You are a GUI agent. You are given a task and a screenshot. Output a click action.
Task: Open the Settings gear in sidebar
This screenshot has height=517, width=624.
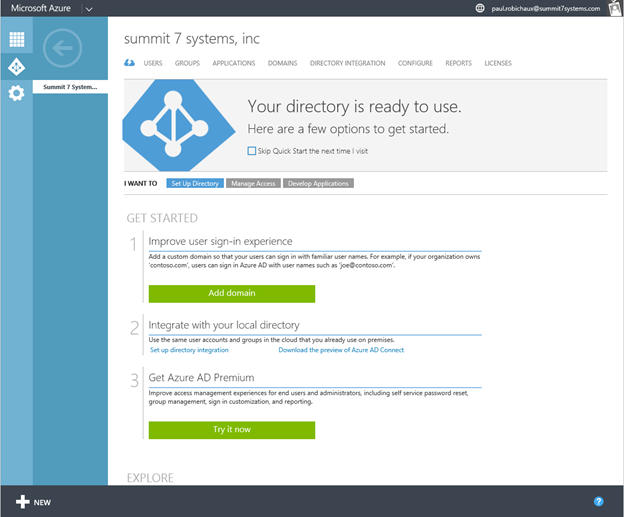pyautogui.click(x=16, y=93)
